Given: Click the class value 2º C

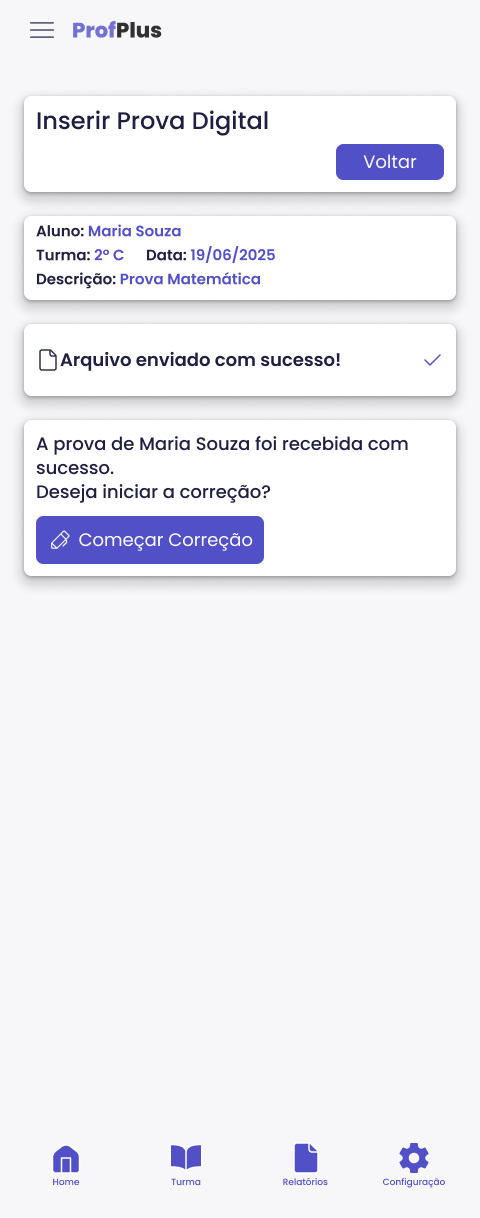Looking at the screenshot, I should [x=109, y=255].
